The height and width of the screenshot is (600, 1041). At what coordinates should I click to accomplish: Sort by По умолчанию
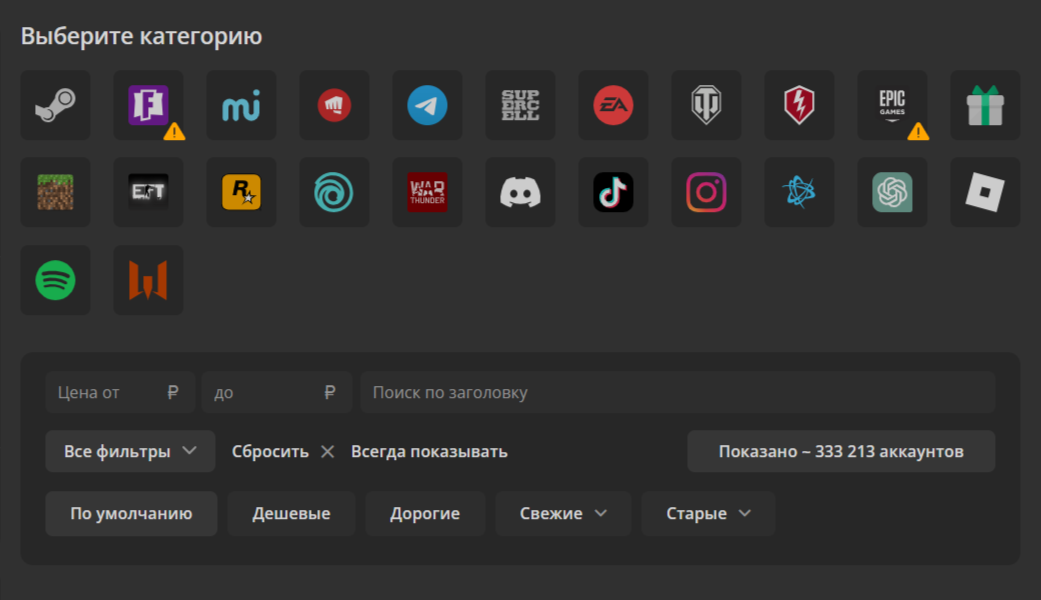[131, 513]
